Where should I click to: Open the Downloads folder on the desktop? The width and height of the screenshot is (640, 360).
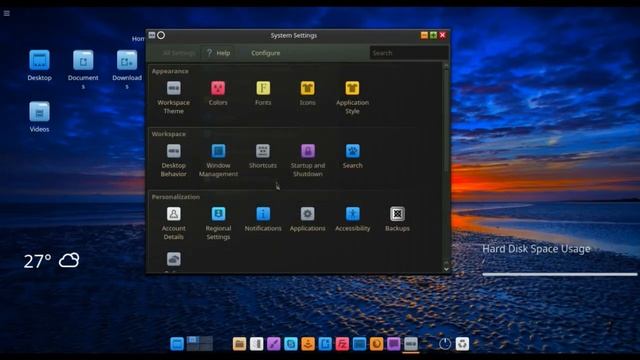[127, 69]
